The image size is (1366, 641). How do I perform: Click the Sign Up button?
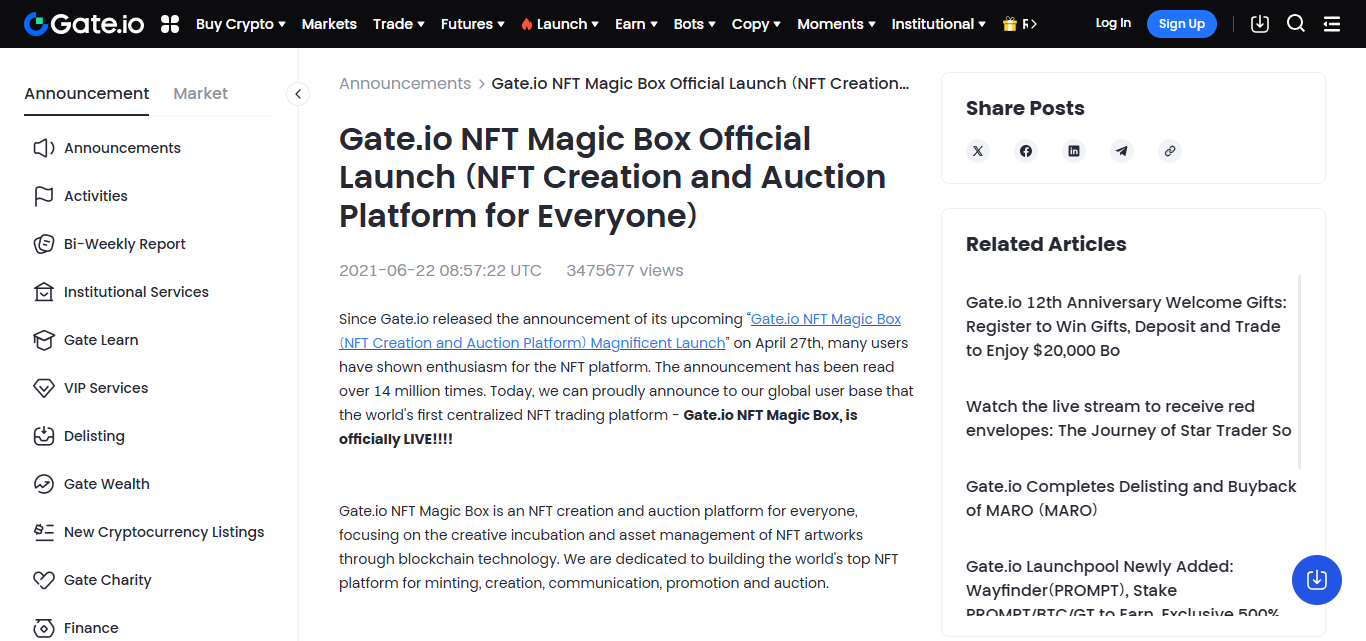[1182, 24]
